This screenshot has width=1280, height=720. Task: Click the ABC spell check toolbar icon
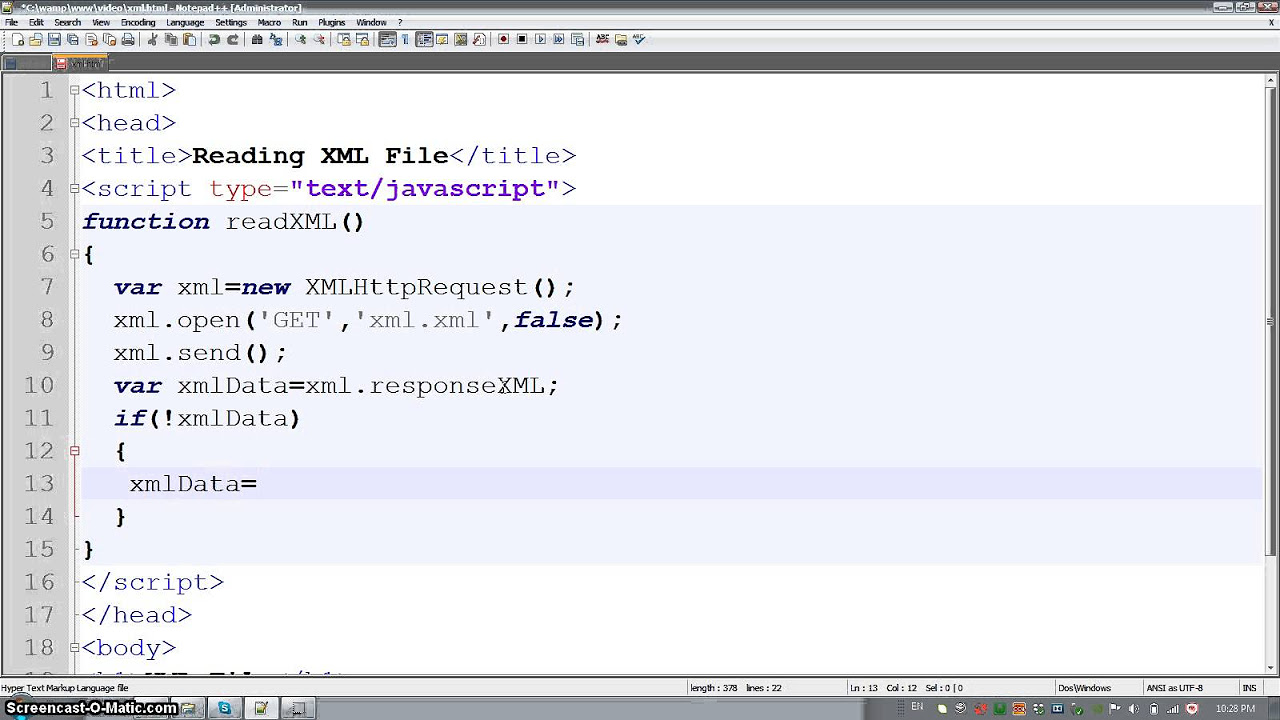point(601,40)
